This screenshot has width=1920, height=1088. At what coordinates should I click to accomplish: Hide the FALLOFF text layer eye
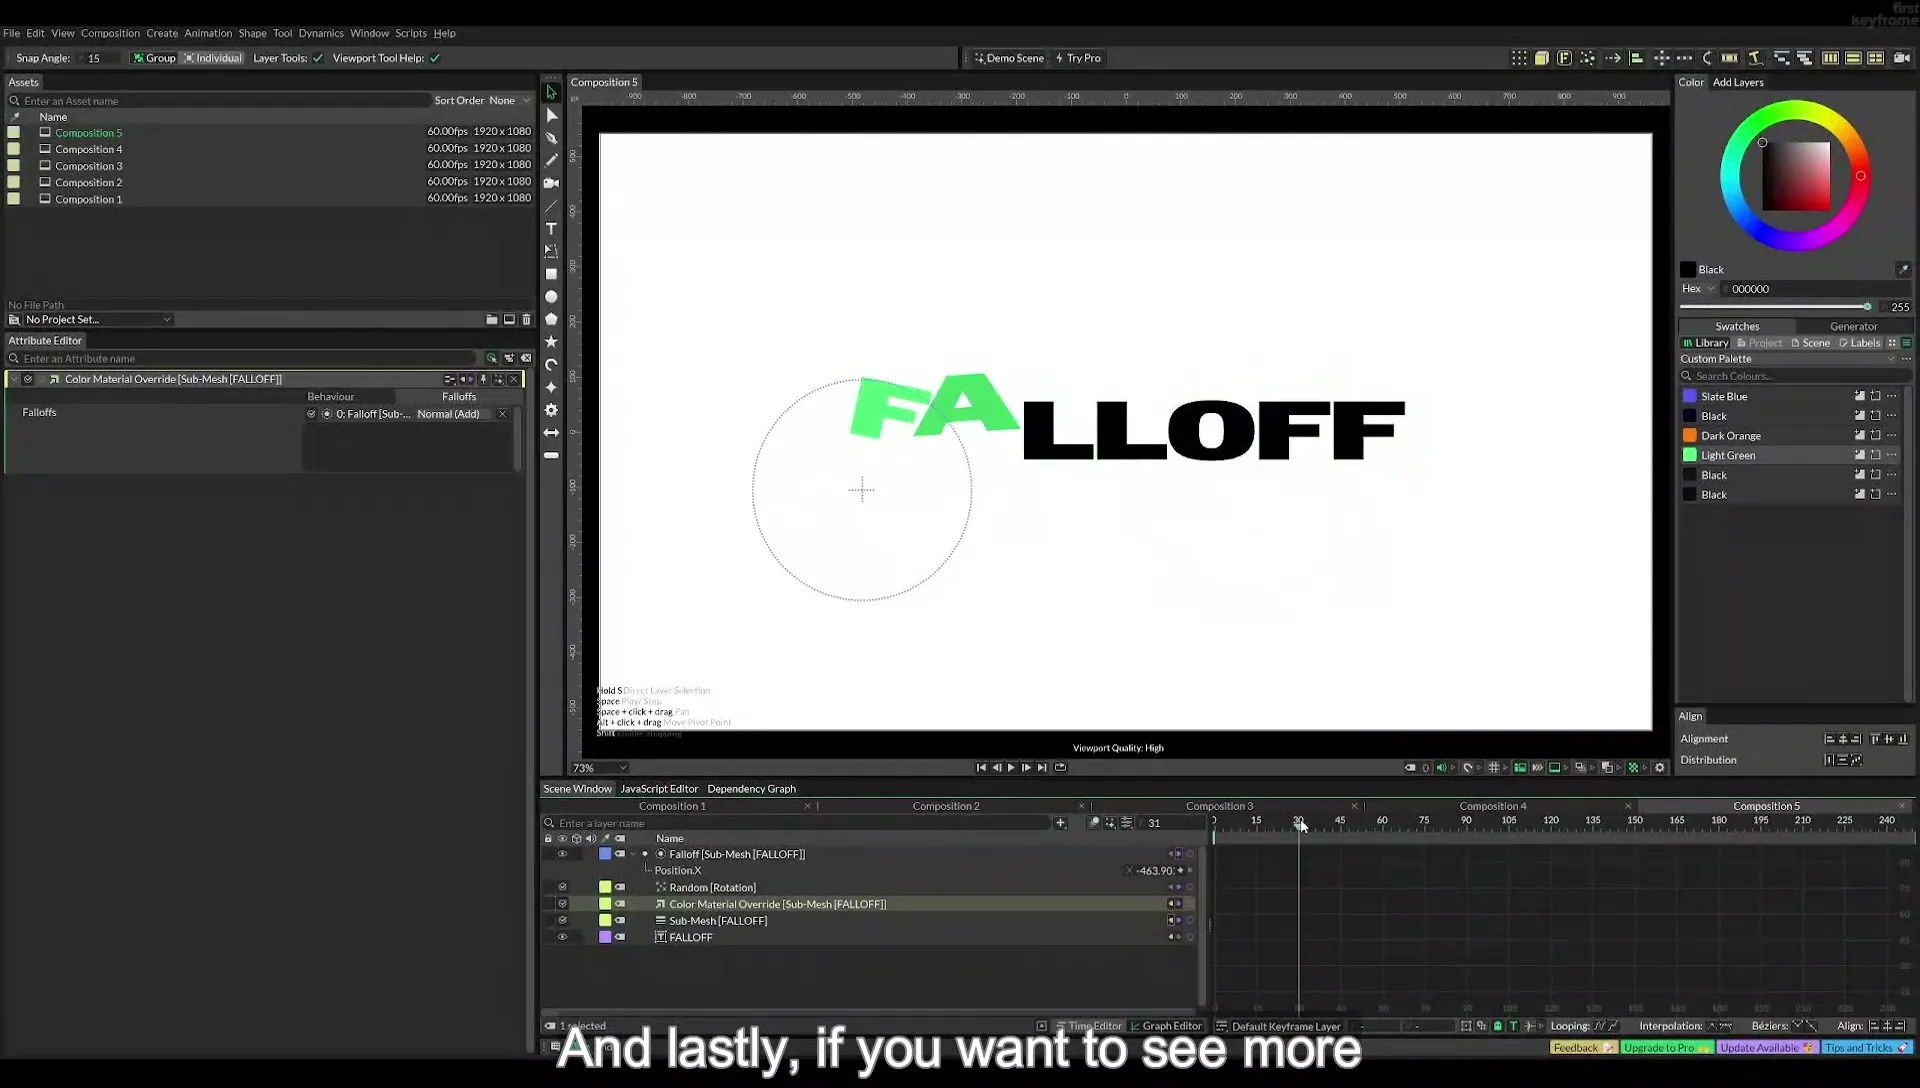(x=562, y=937)
